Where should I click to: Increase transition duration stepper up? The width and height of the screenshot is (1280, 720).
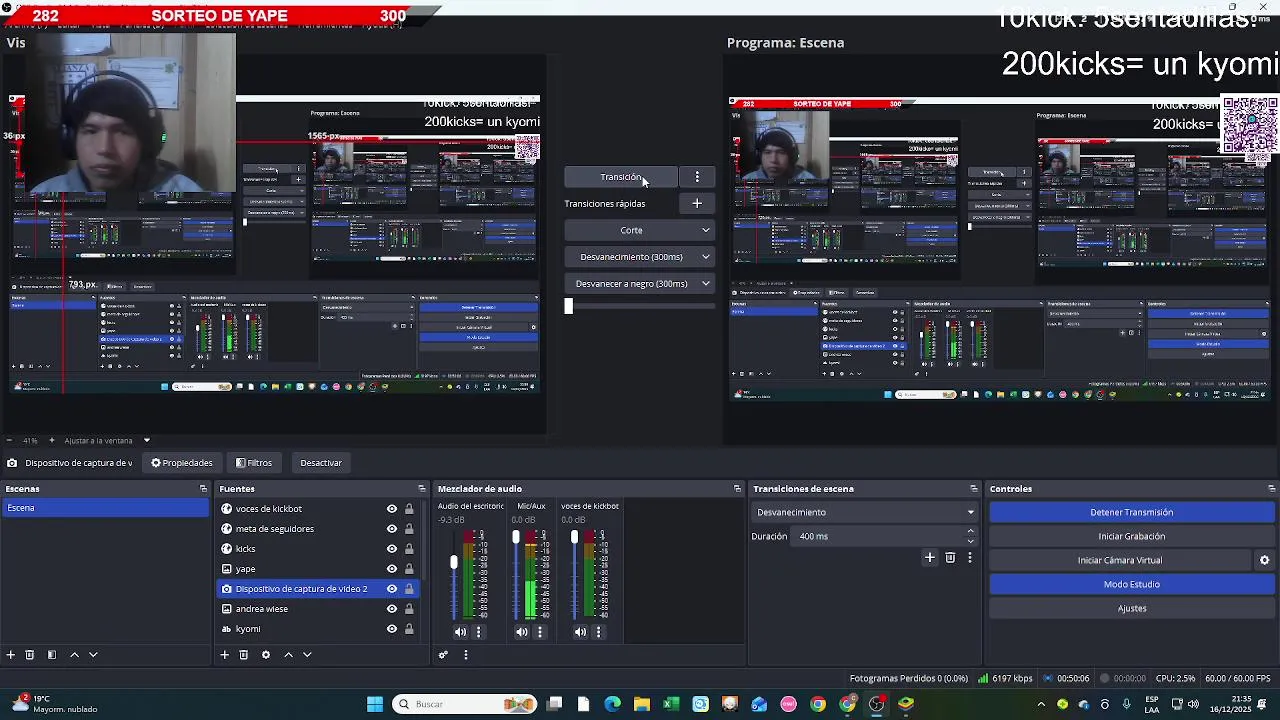(970, 532)
